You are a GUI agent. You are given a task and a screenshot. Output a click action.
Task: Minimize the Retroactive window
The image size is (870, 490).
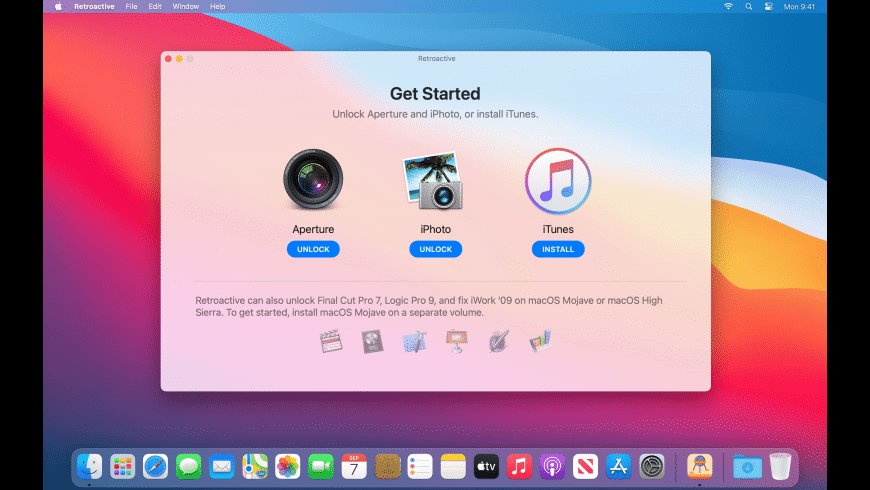coord(179,59)
